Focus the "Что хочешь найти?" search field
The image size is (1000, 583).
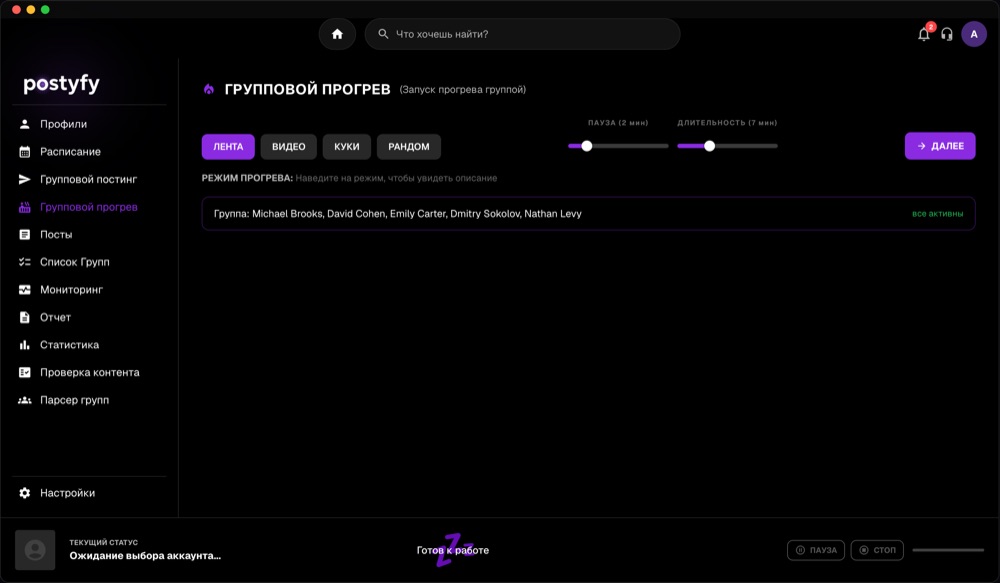coord(522,34)
